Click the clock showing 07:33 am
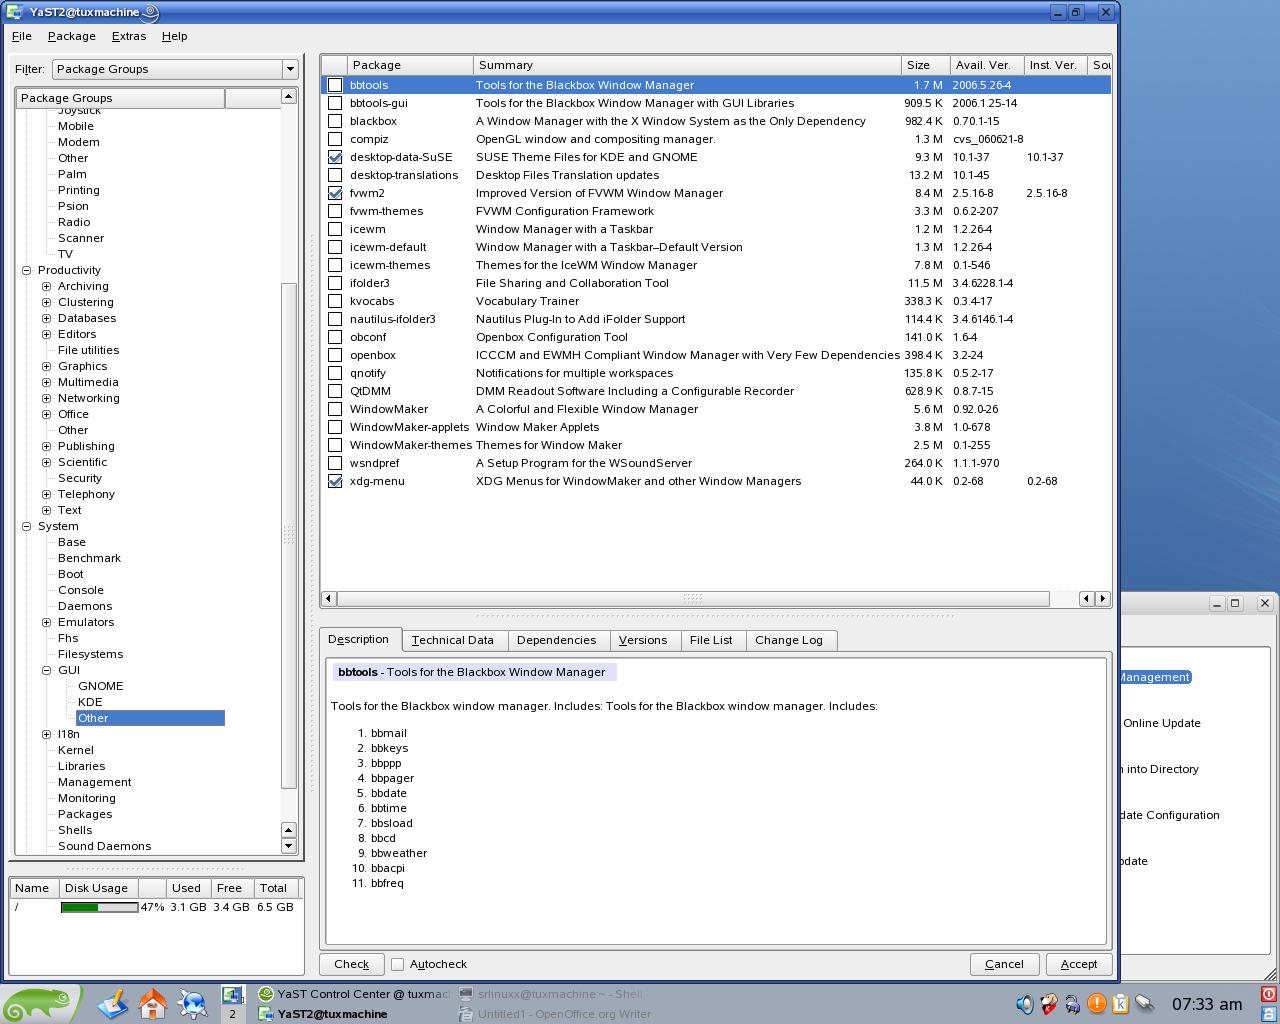This screenshot has width=1280, height=1024. coord(1207,1004)
